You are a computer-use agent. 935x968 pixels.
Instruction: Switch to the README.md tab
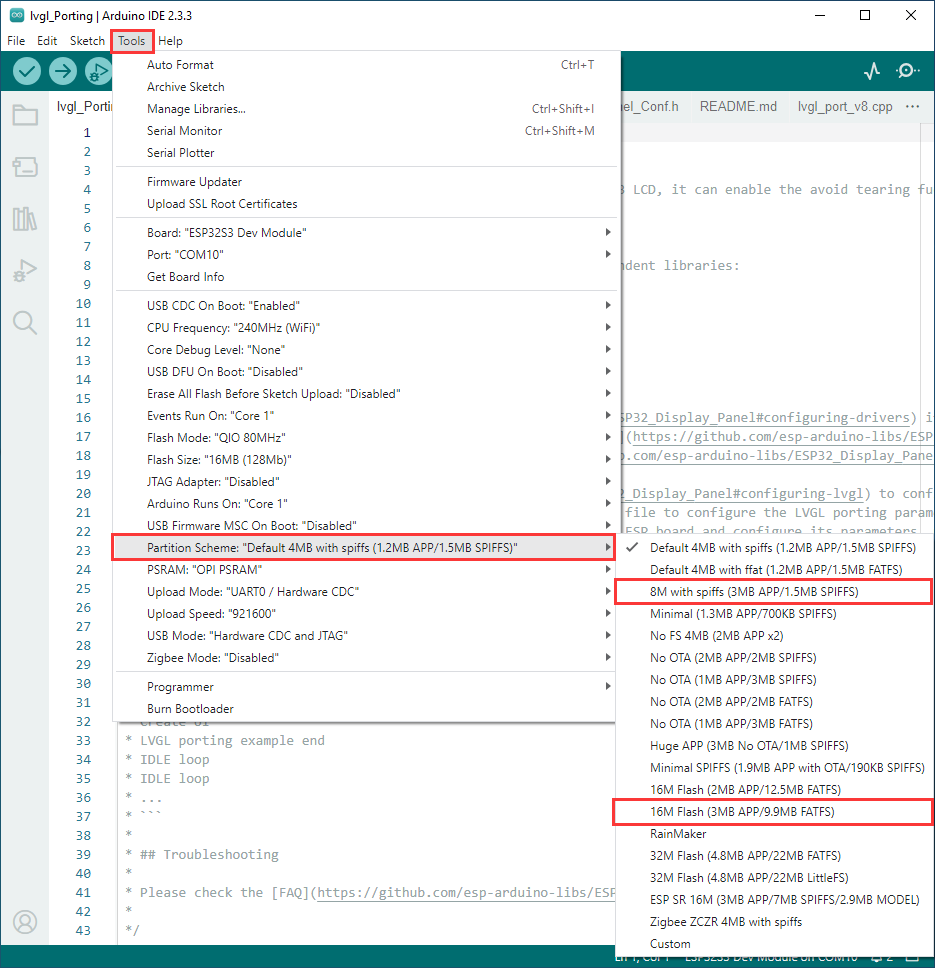[x=738, y=107]
